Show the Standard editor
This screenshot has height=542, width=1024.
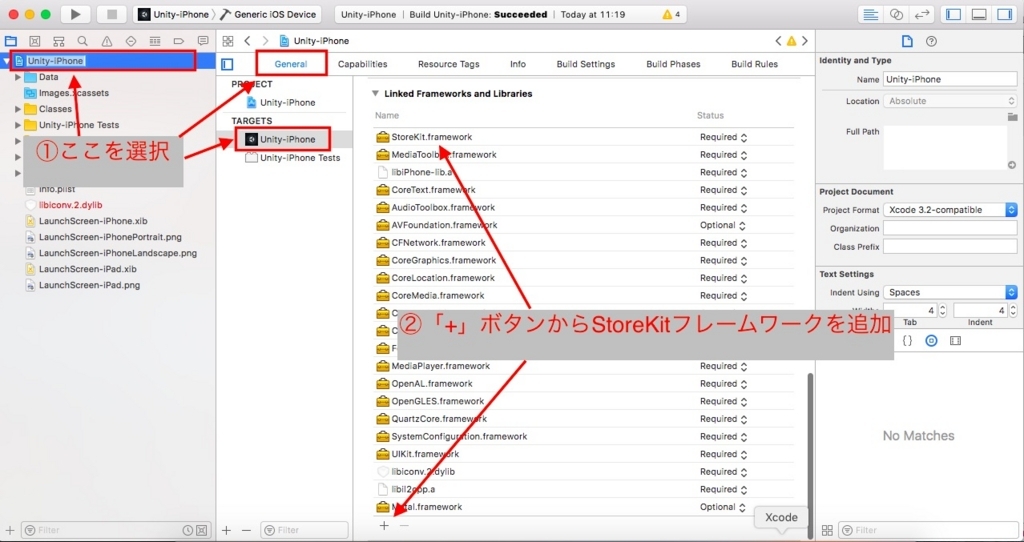[x=870, y=14]
